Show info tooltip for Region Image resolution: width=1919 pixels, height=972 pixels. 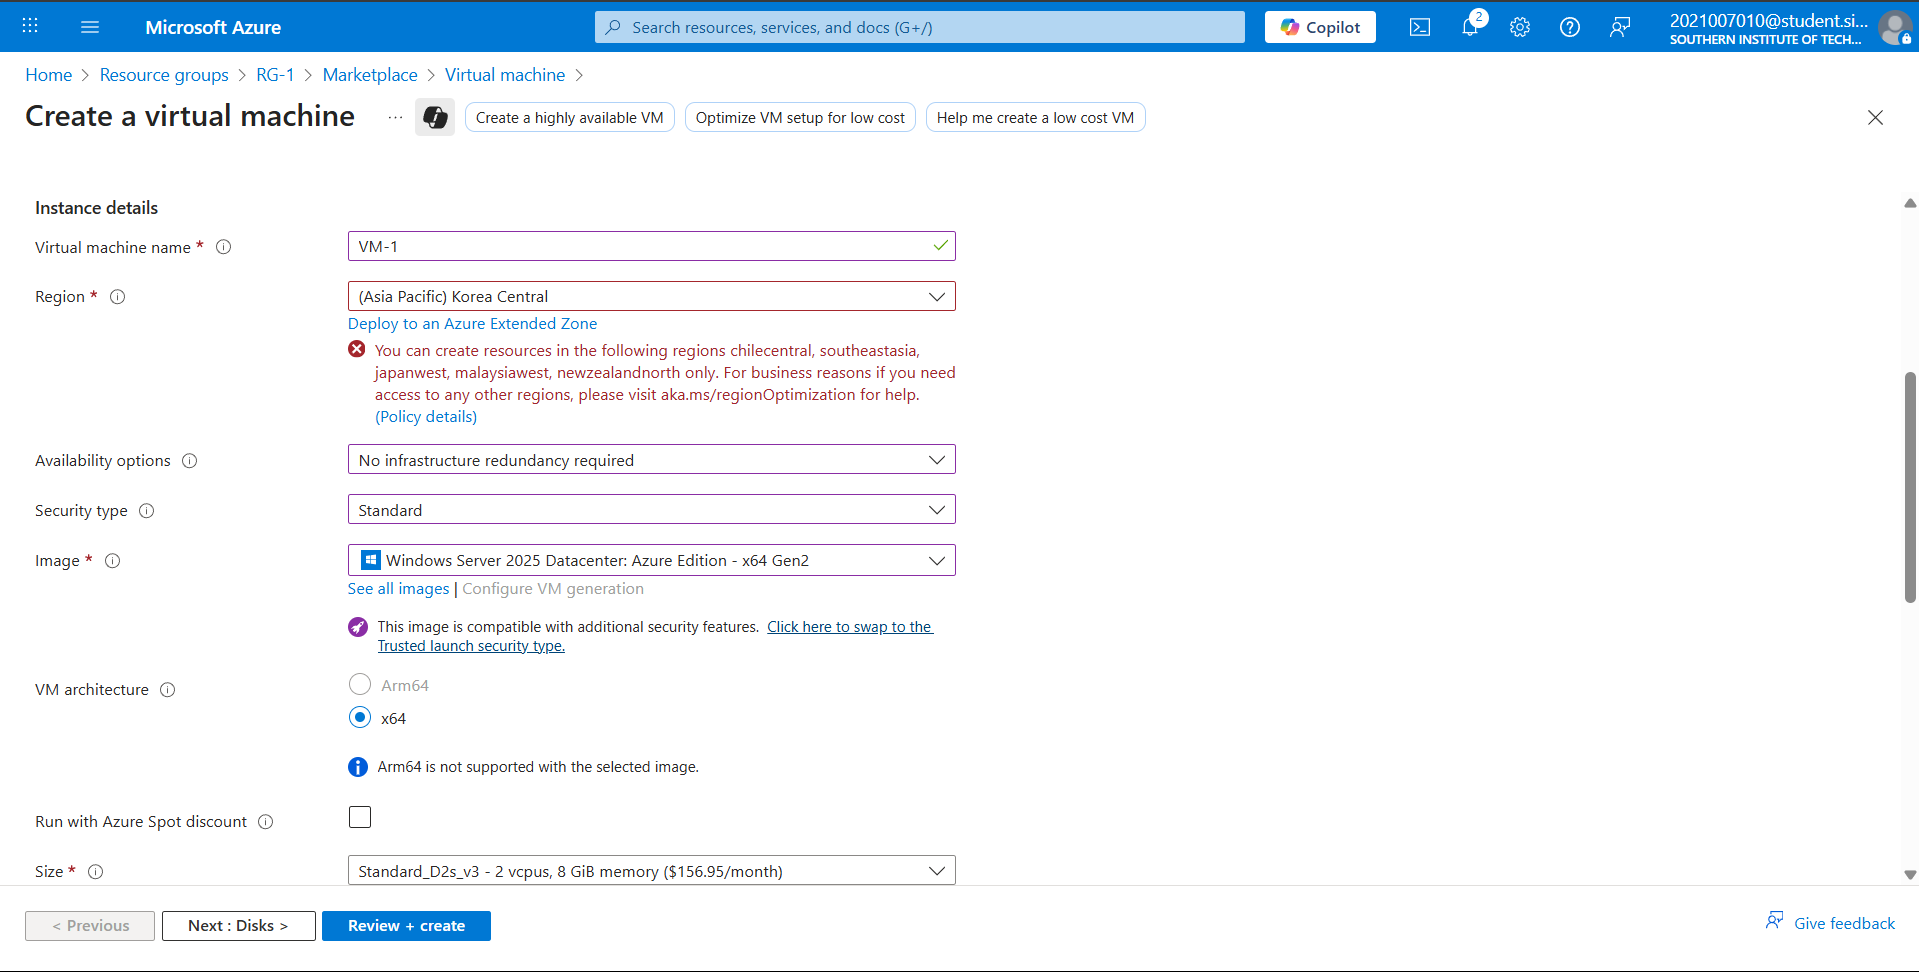(117, 297)
